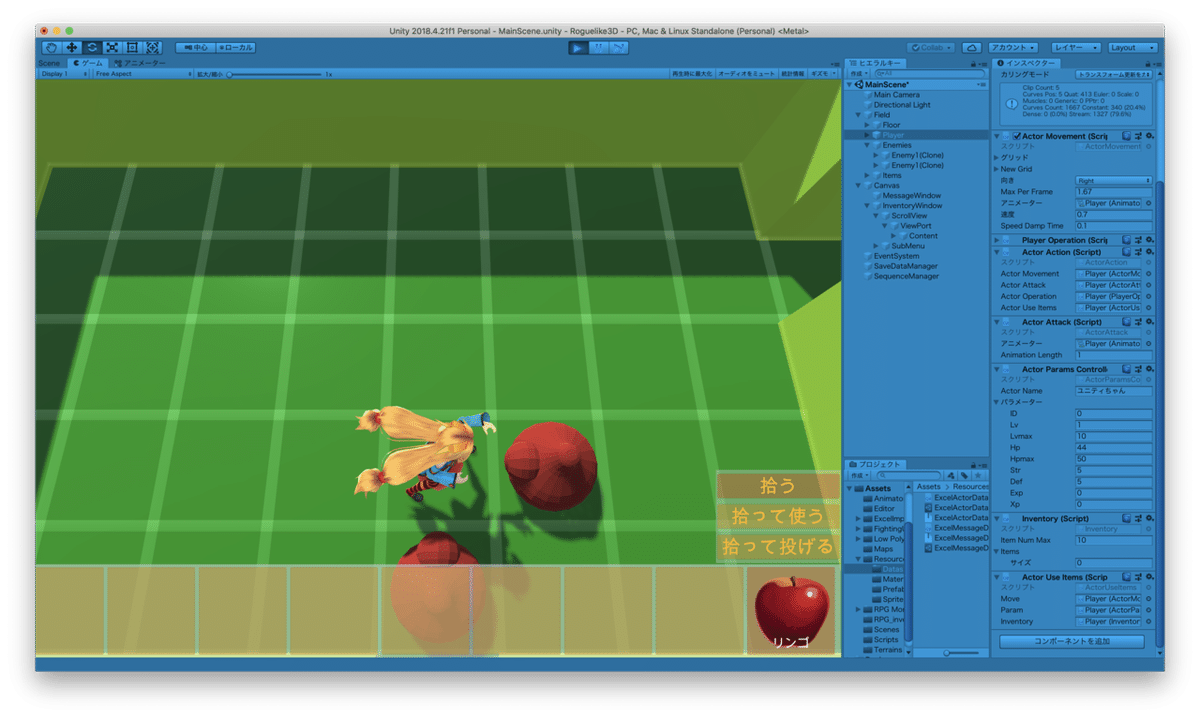Open Actor Action preset icon
Image resolution: width=1200 pixels, height=718 pixels.
(1138, 253)
